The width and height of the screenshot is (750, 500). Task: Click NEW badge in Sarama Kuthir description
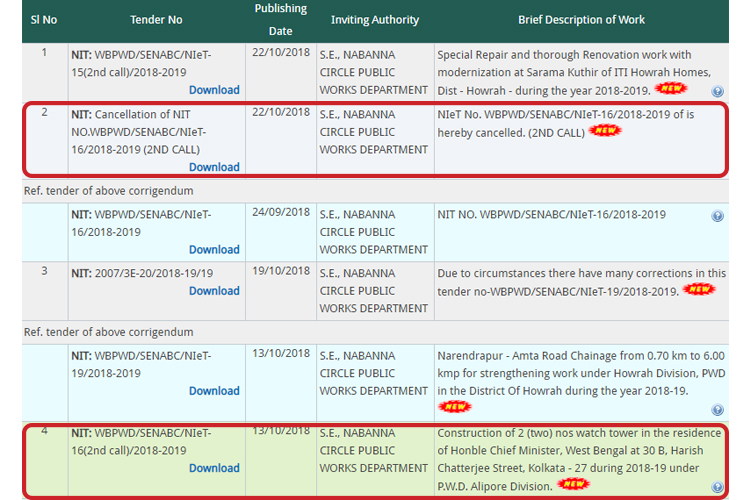coord(671,90)
